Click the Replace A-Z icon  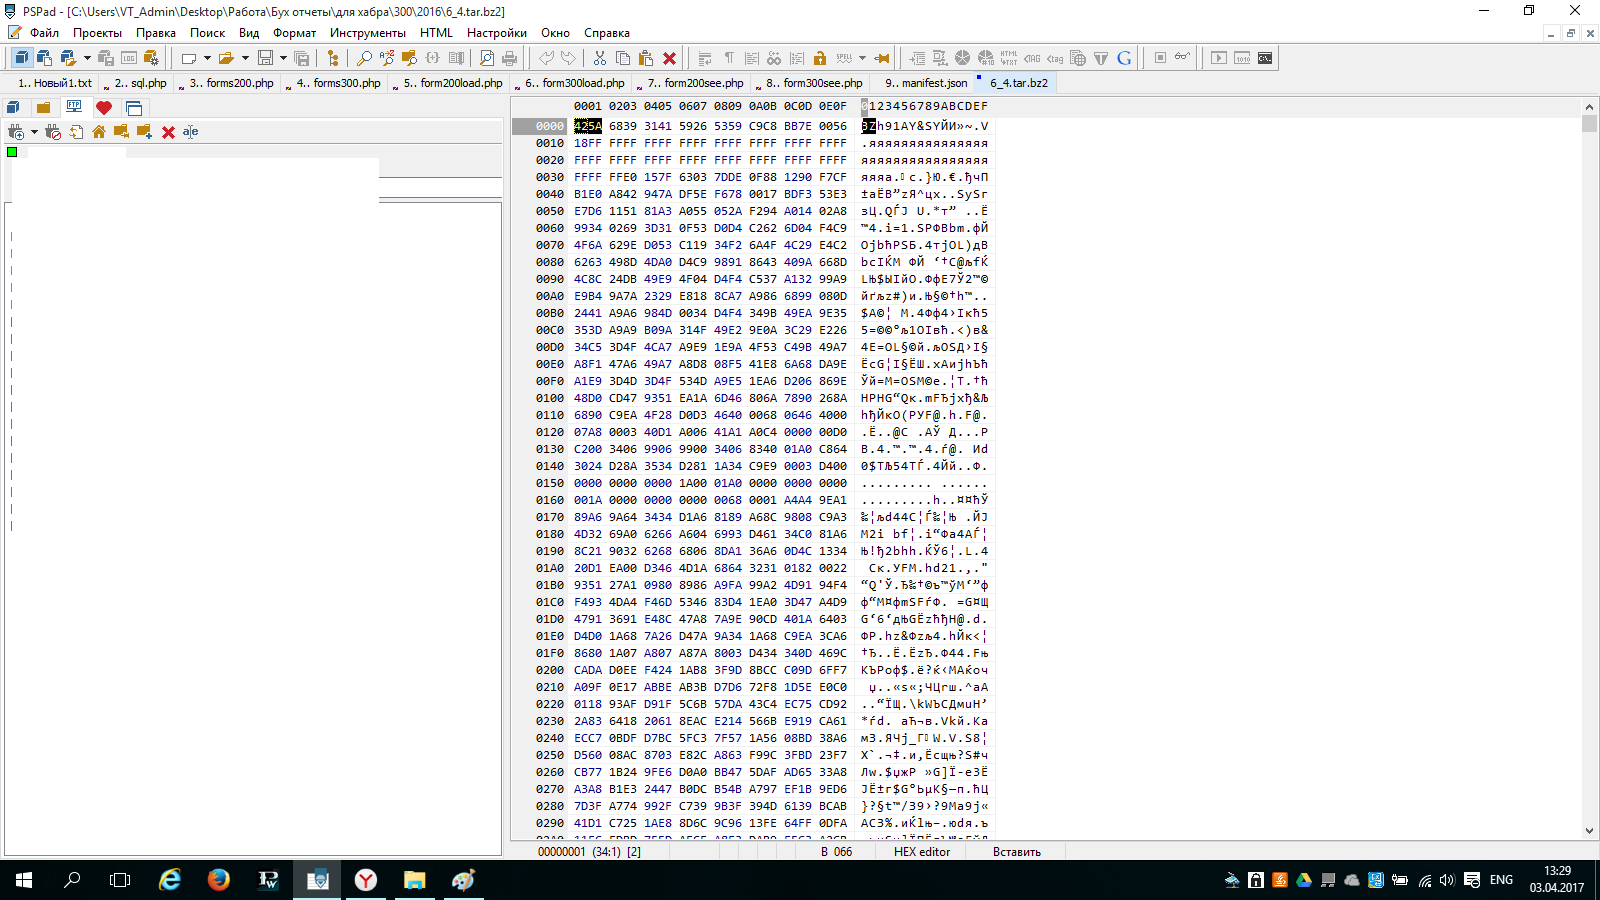click(387, 58)
